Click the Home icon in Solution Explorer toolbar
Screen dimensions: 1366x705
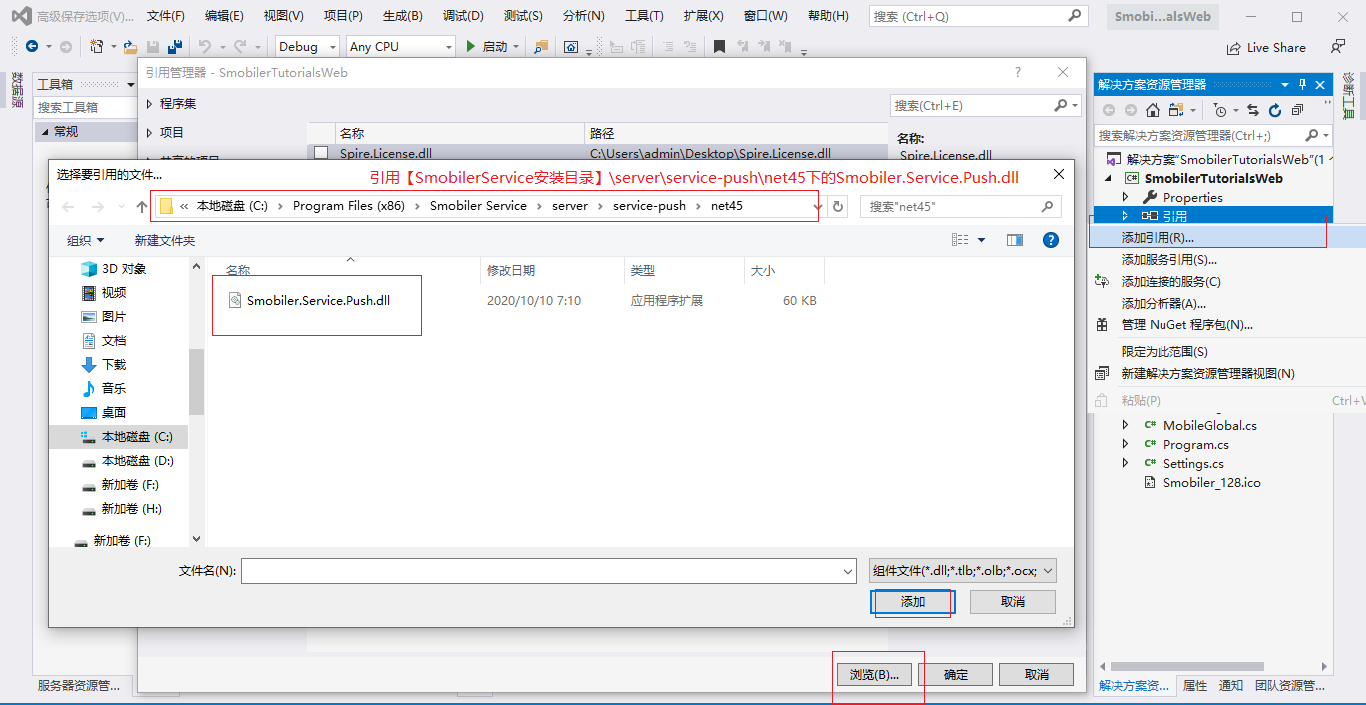click(1153, 110)
